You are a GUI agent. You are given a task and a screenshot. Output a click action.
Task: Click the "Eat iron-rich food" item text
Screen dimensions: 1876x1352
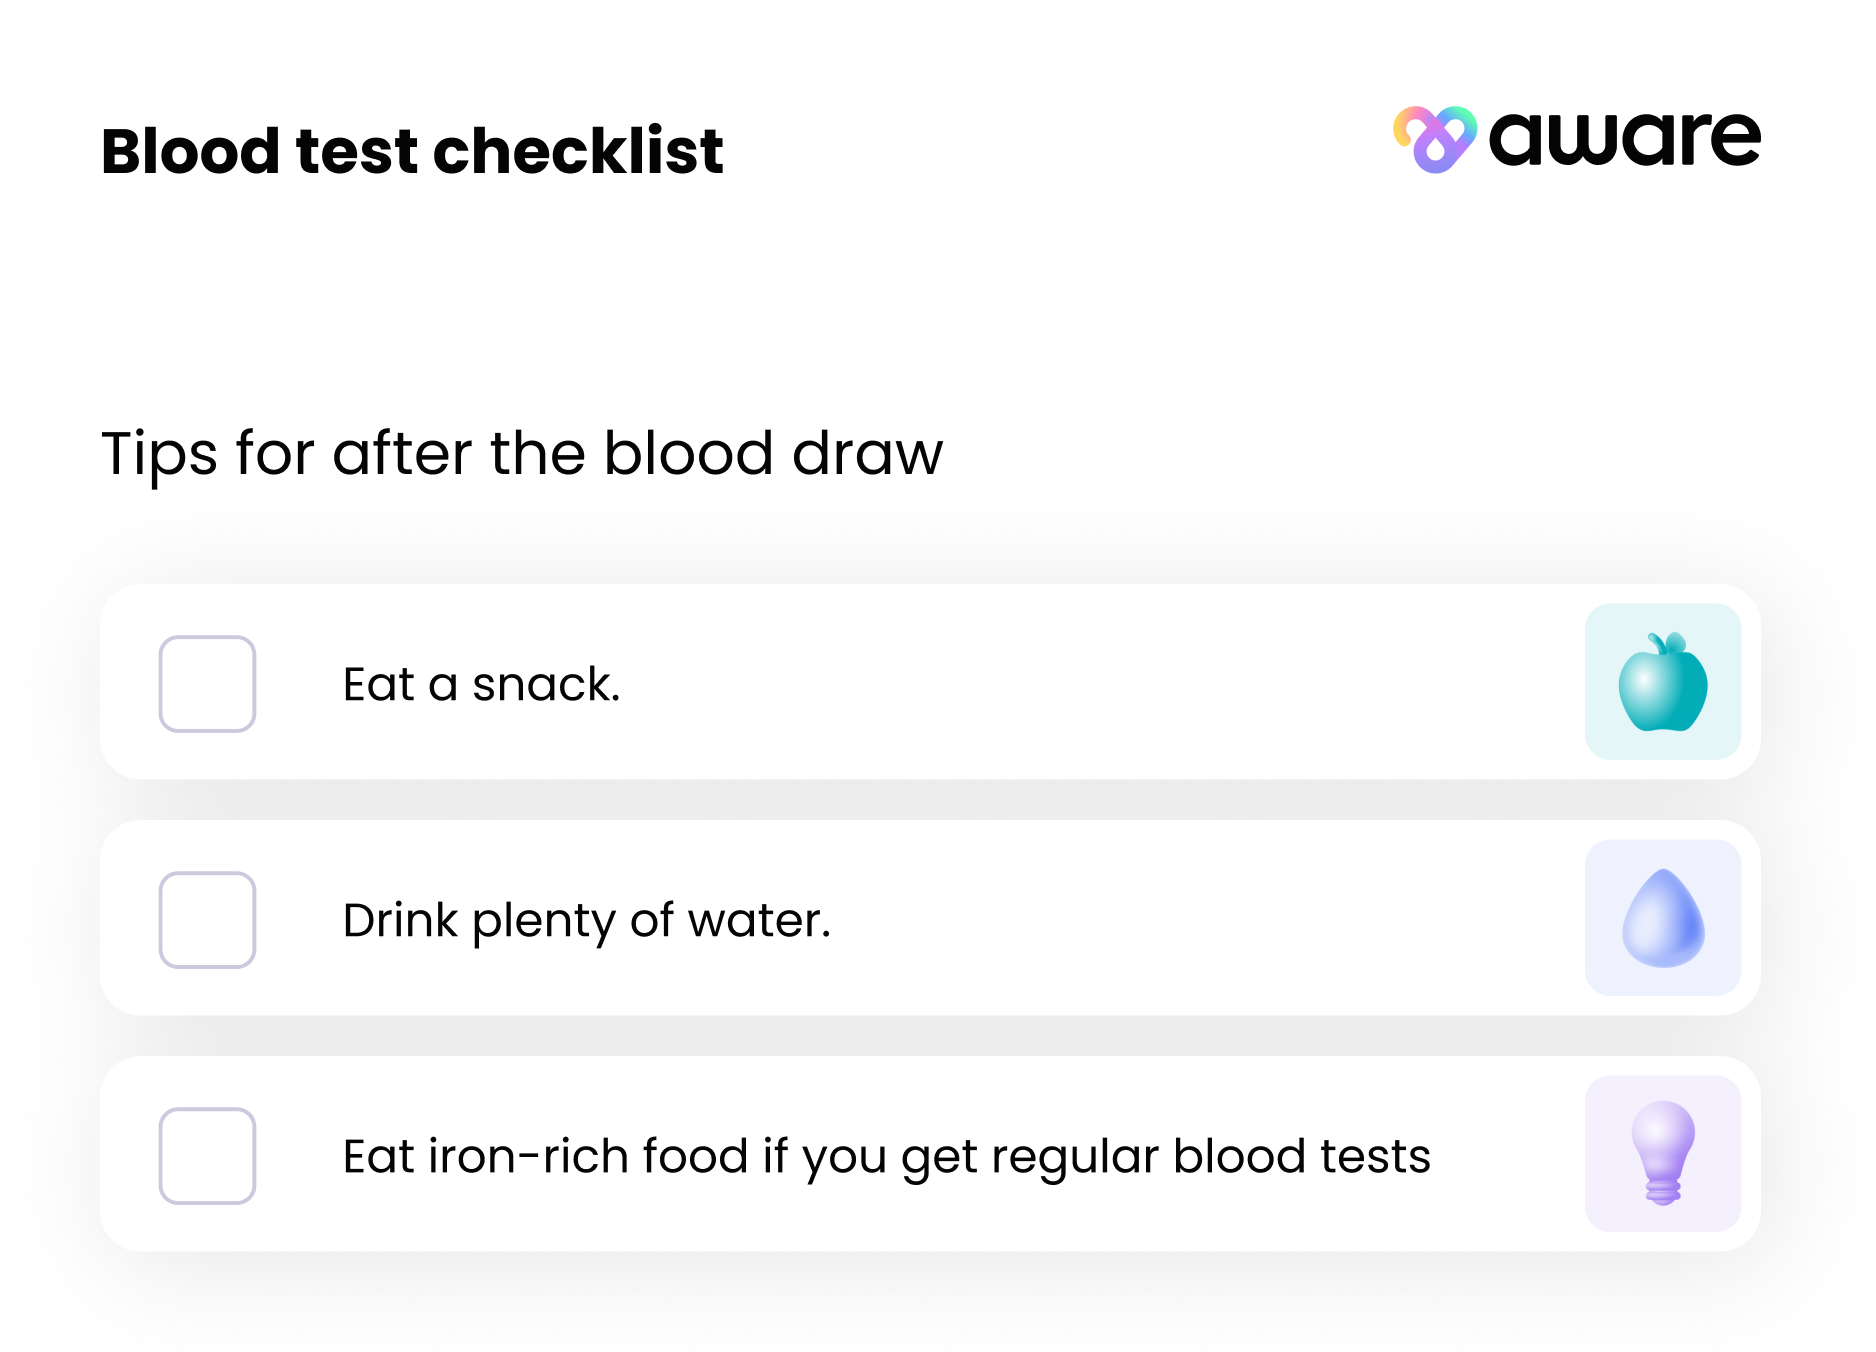(886, 1157)
